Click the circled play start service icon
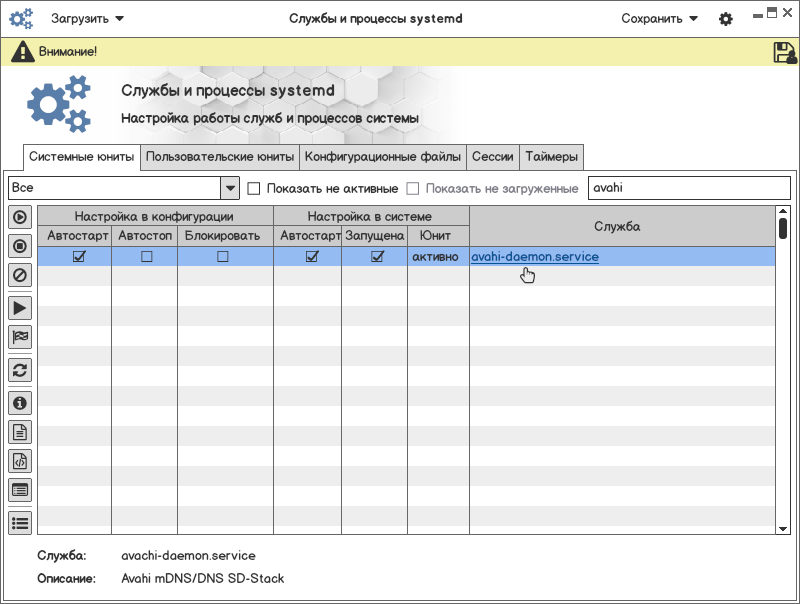Viewport: 800px width, 604px height. [19, 217]
